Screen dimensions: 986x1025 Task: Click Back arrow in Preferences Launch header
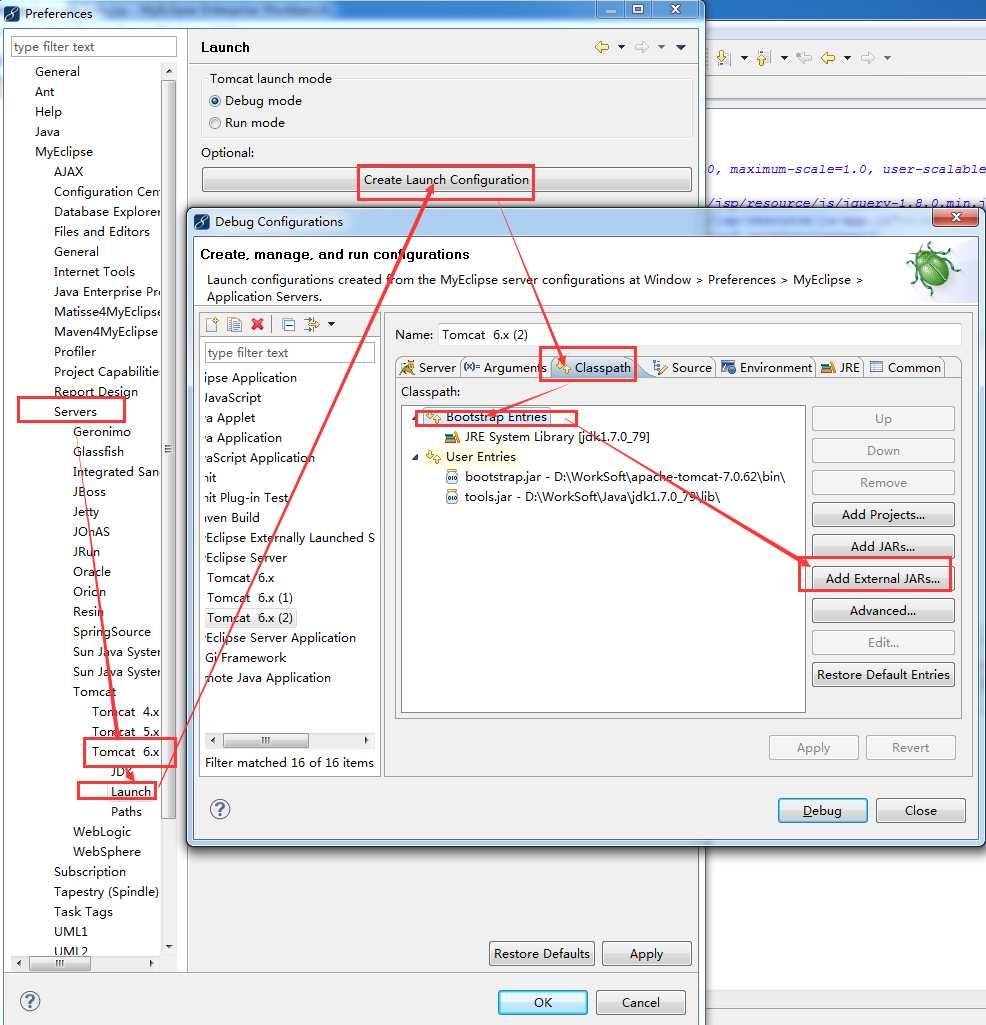click(x=602, y=47)
